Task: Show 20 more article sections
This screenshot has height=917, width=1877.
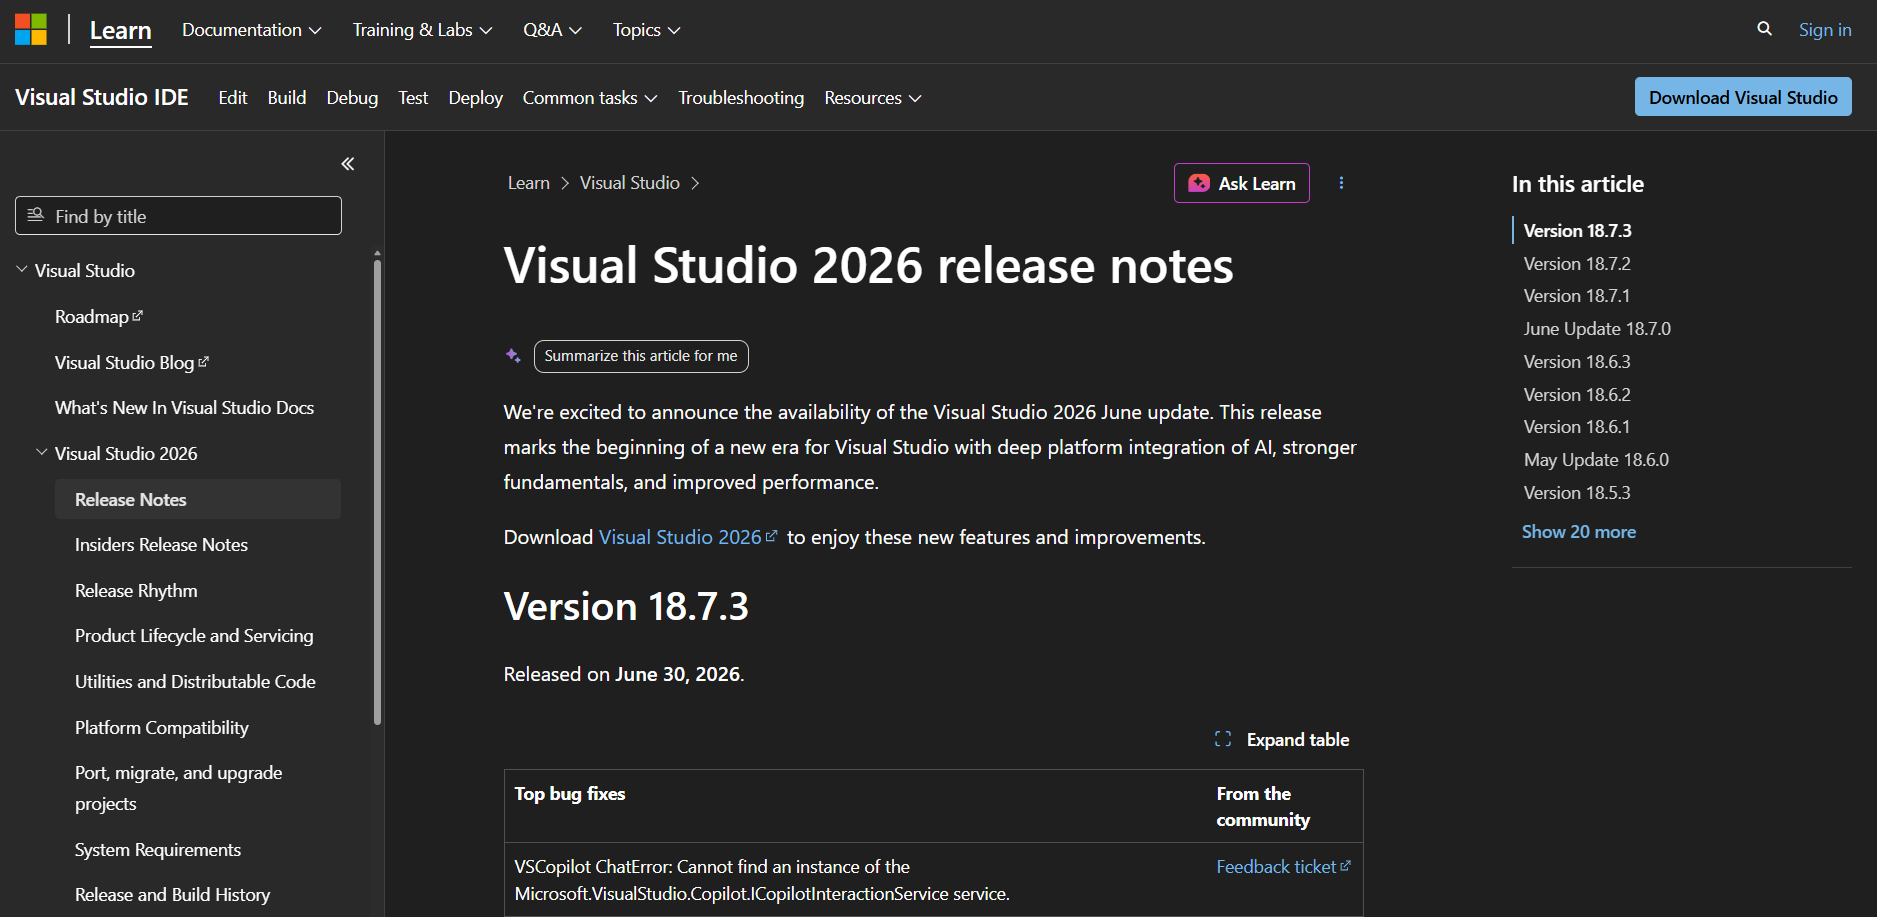Action: point(1579,532)
